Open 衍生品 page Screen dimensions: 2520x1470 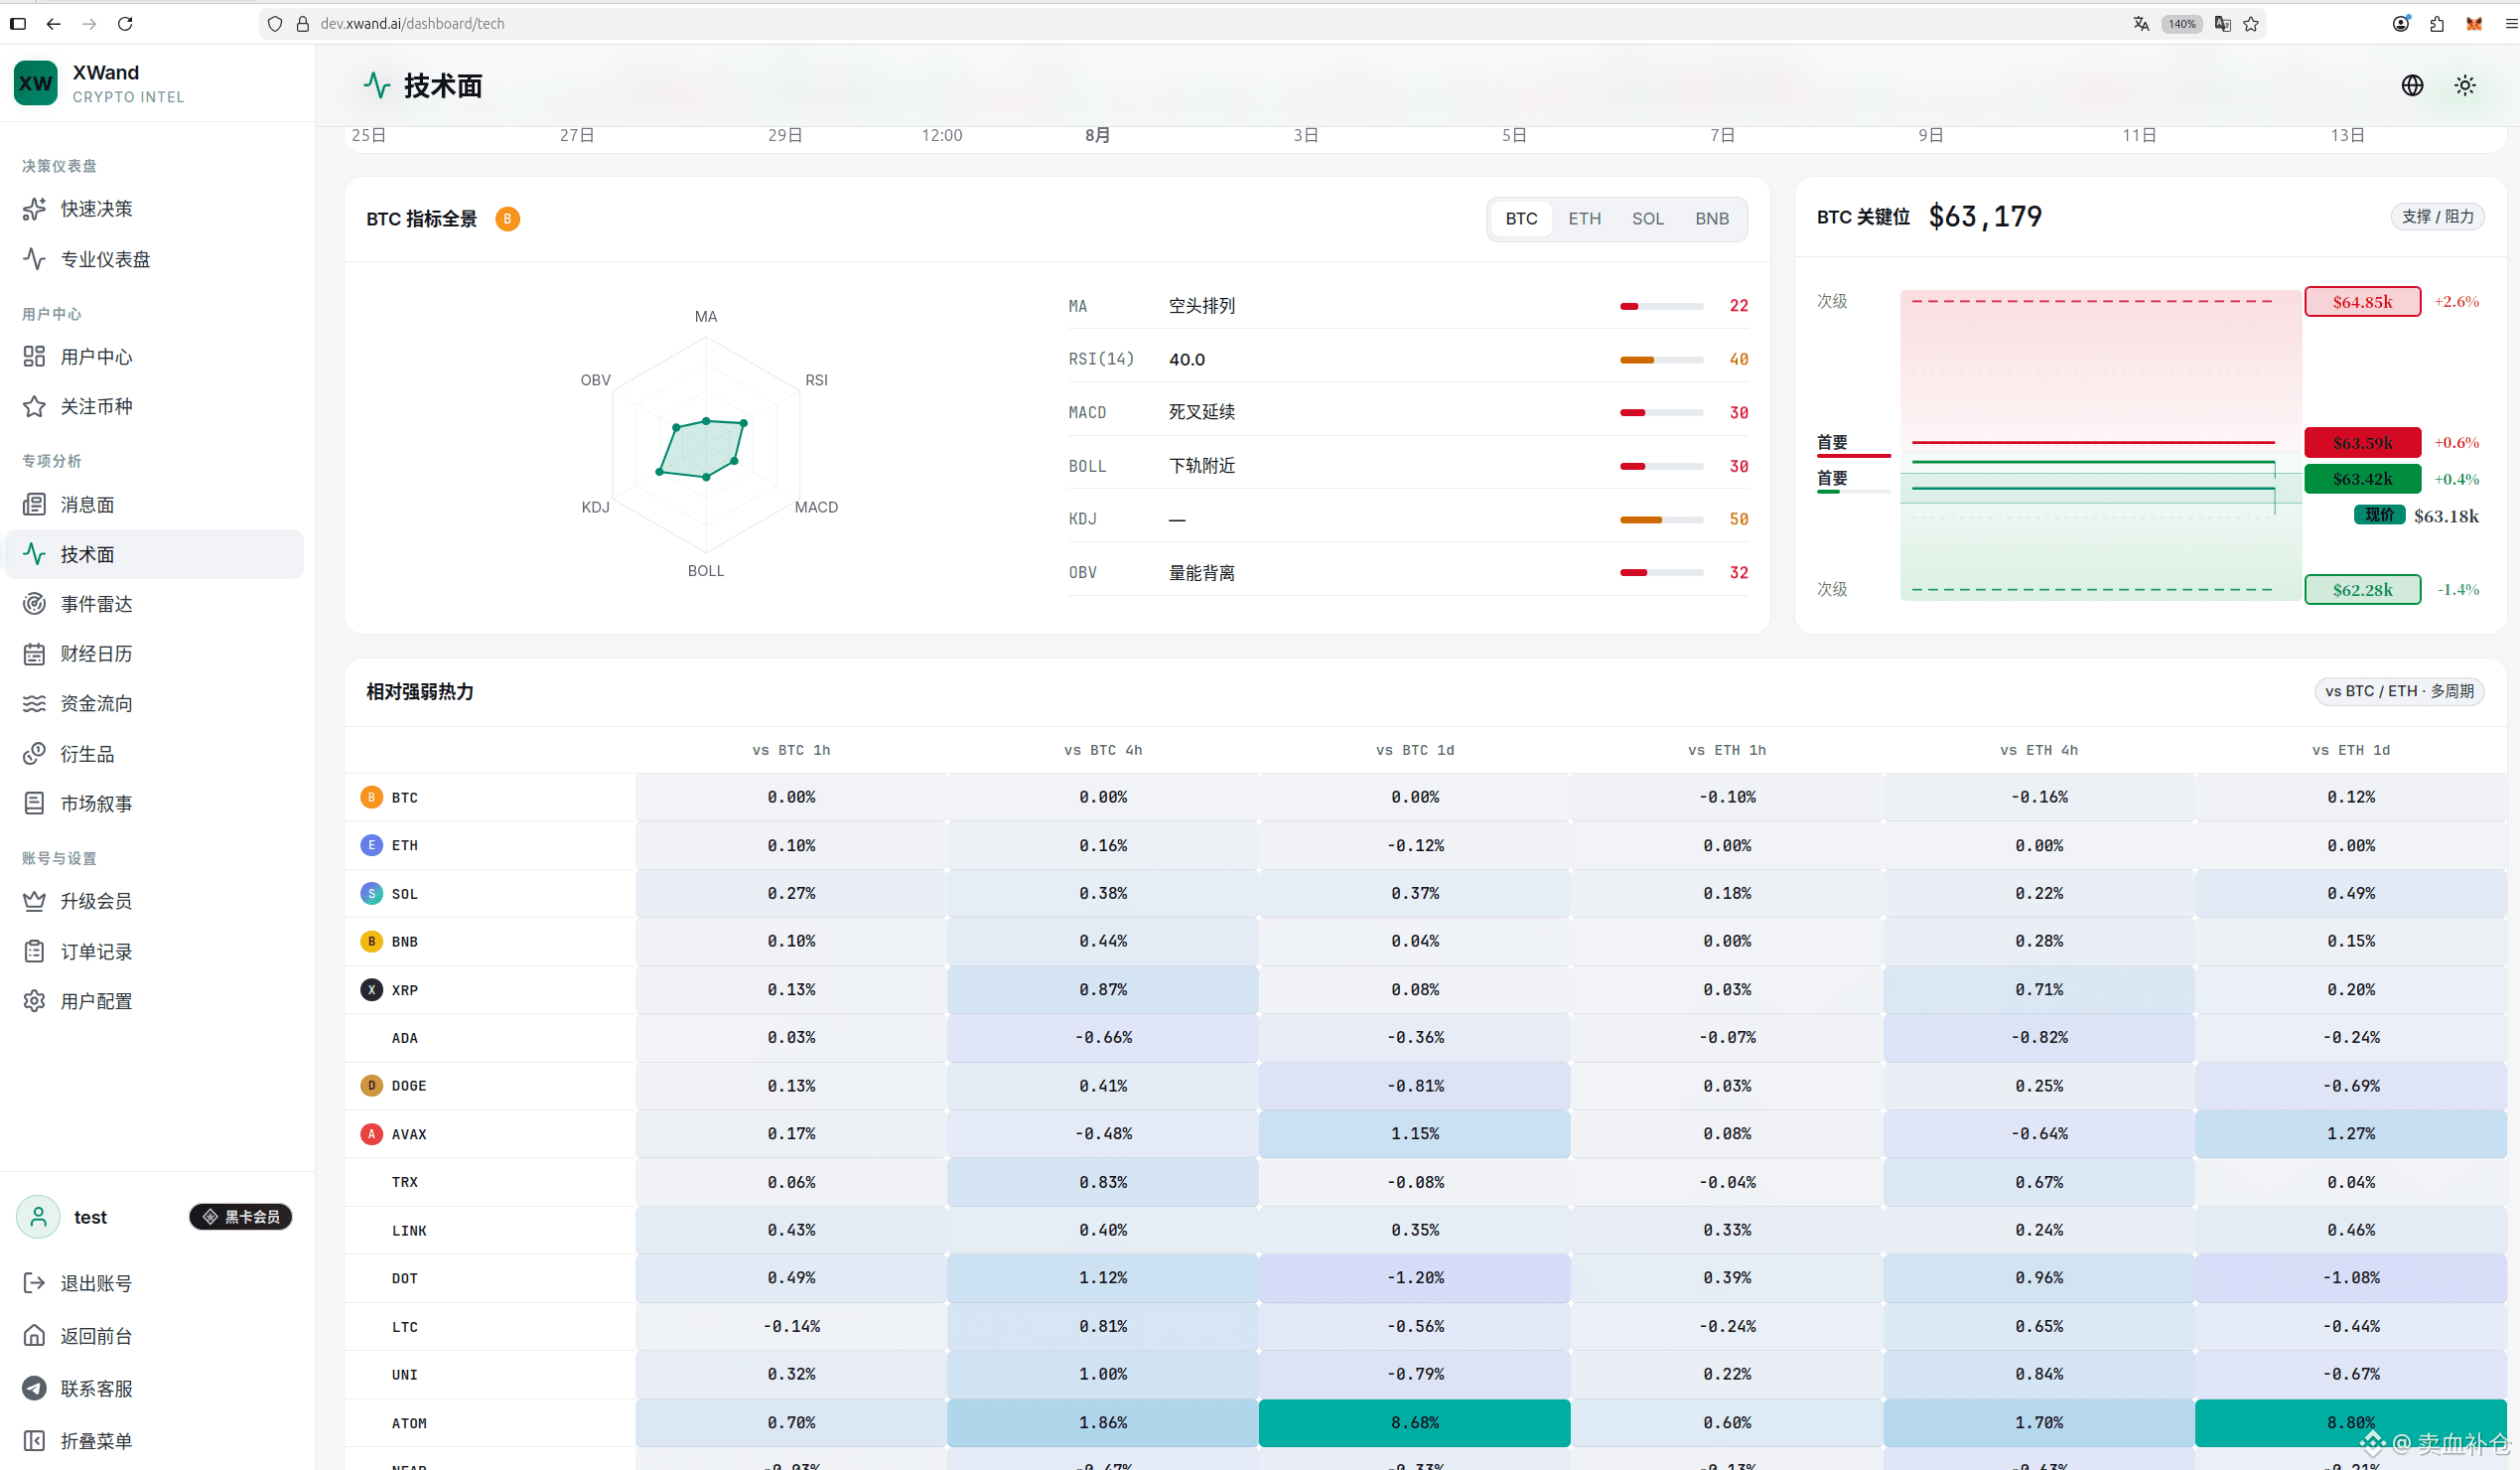point(155,754)
